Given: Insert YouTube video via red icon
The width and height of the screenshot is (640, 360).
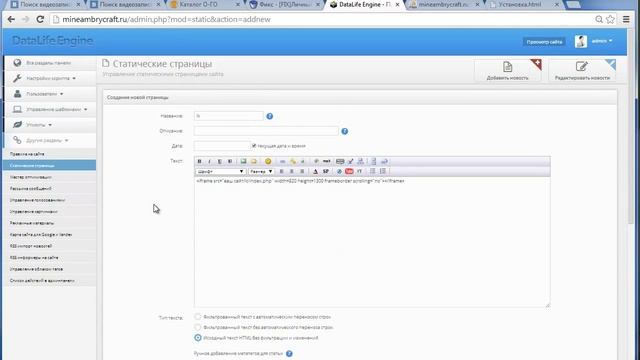Looking at the screenshot, I should tap(349, 171).
